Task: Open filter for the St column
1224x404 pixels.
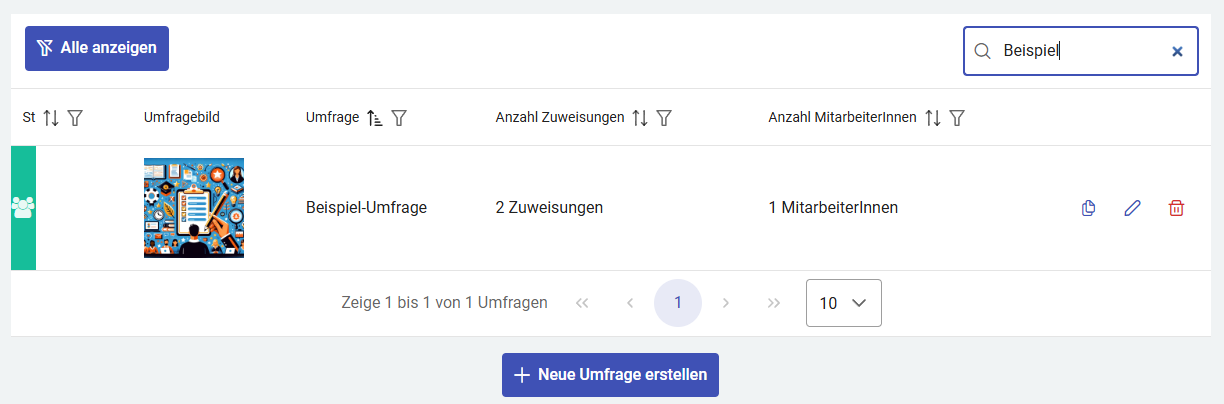Action: pyautogui.click(x=75, y=118)
